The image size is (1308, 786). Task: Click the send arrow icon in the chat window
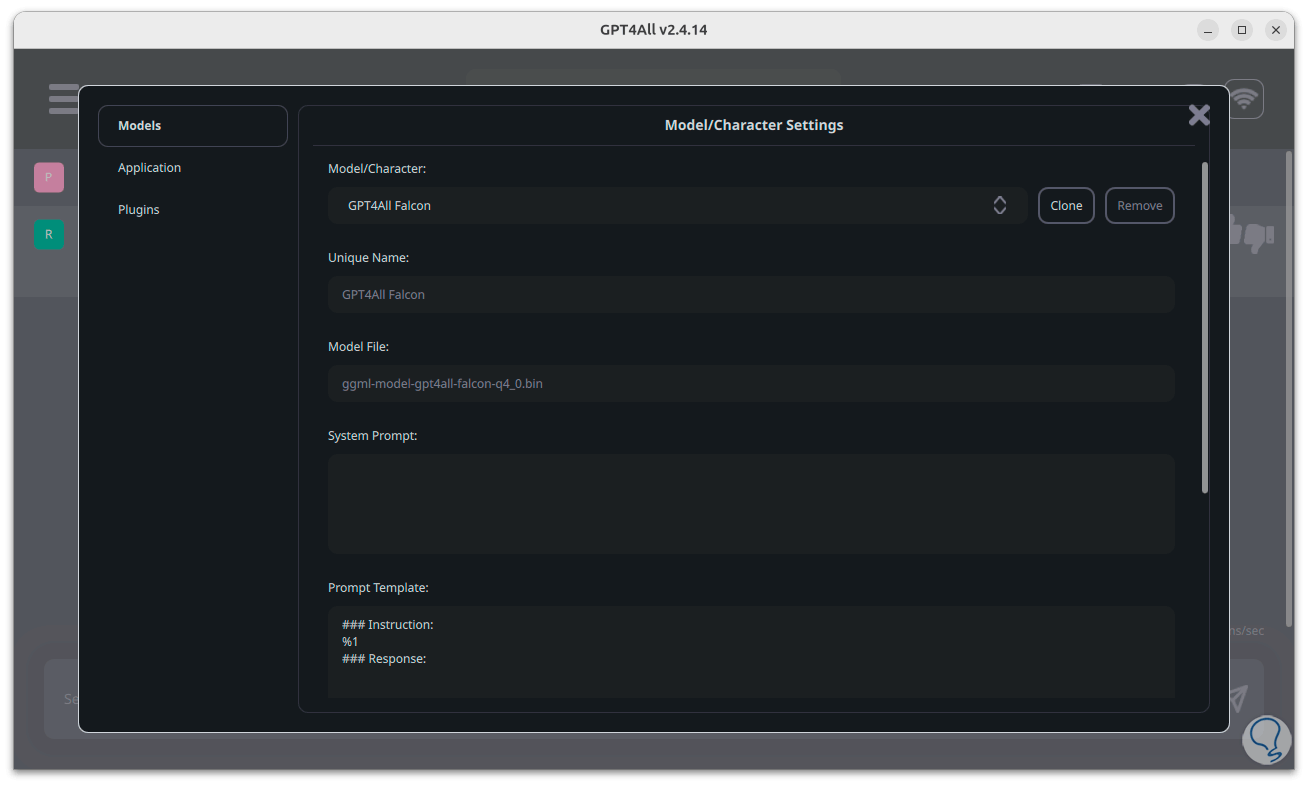[1239, 697]
